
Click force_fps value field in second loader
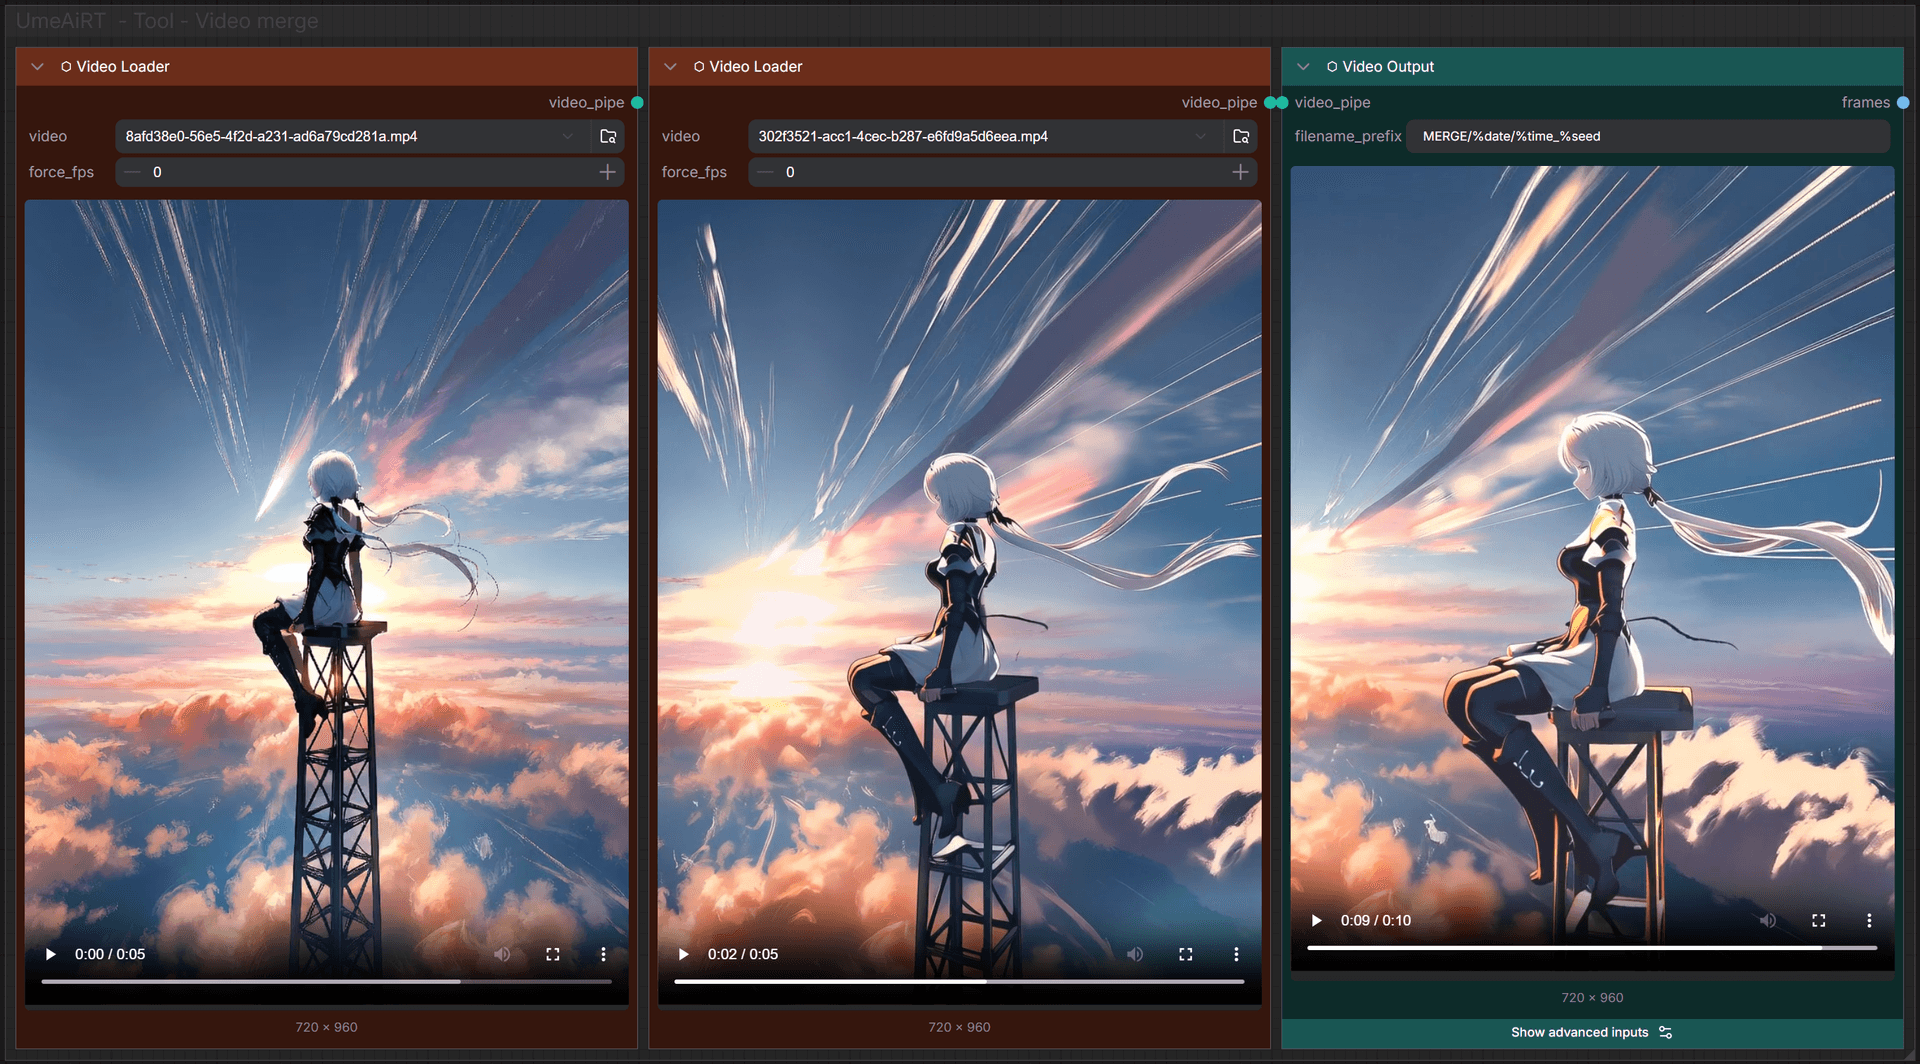(x=1003, y=172)
